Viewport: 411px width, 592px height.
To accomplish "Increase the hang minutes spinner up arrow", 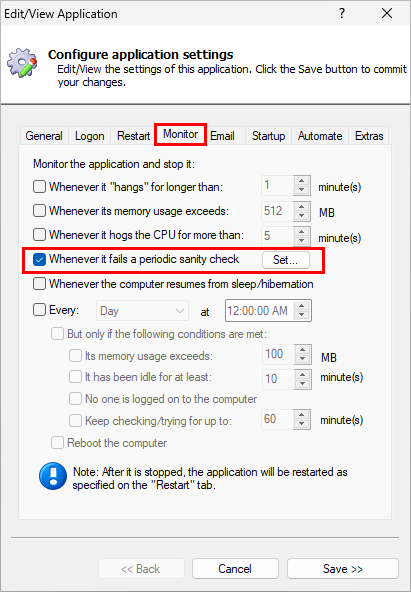I will [x=302, y=181].
